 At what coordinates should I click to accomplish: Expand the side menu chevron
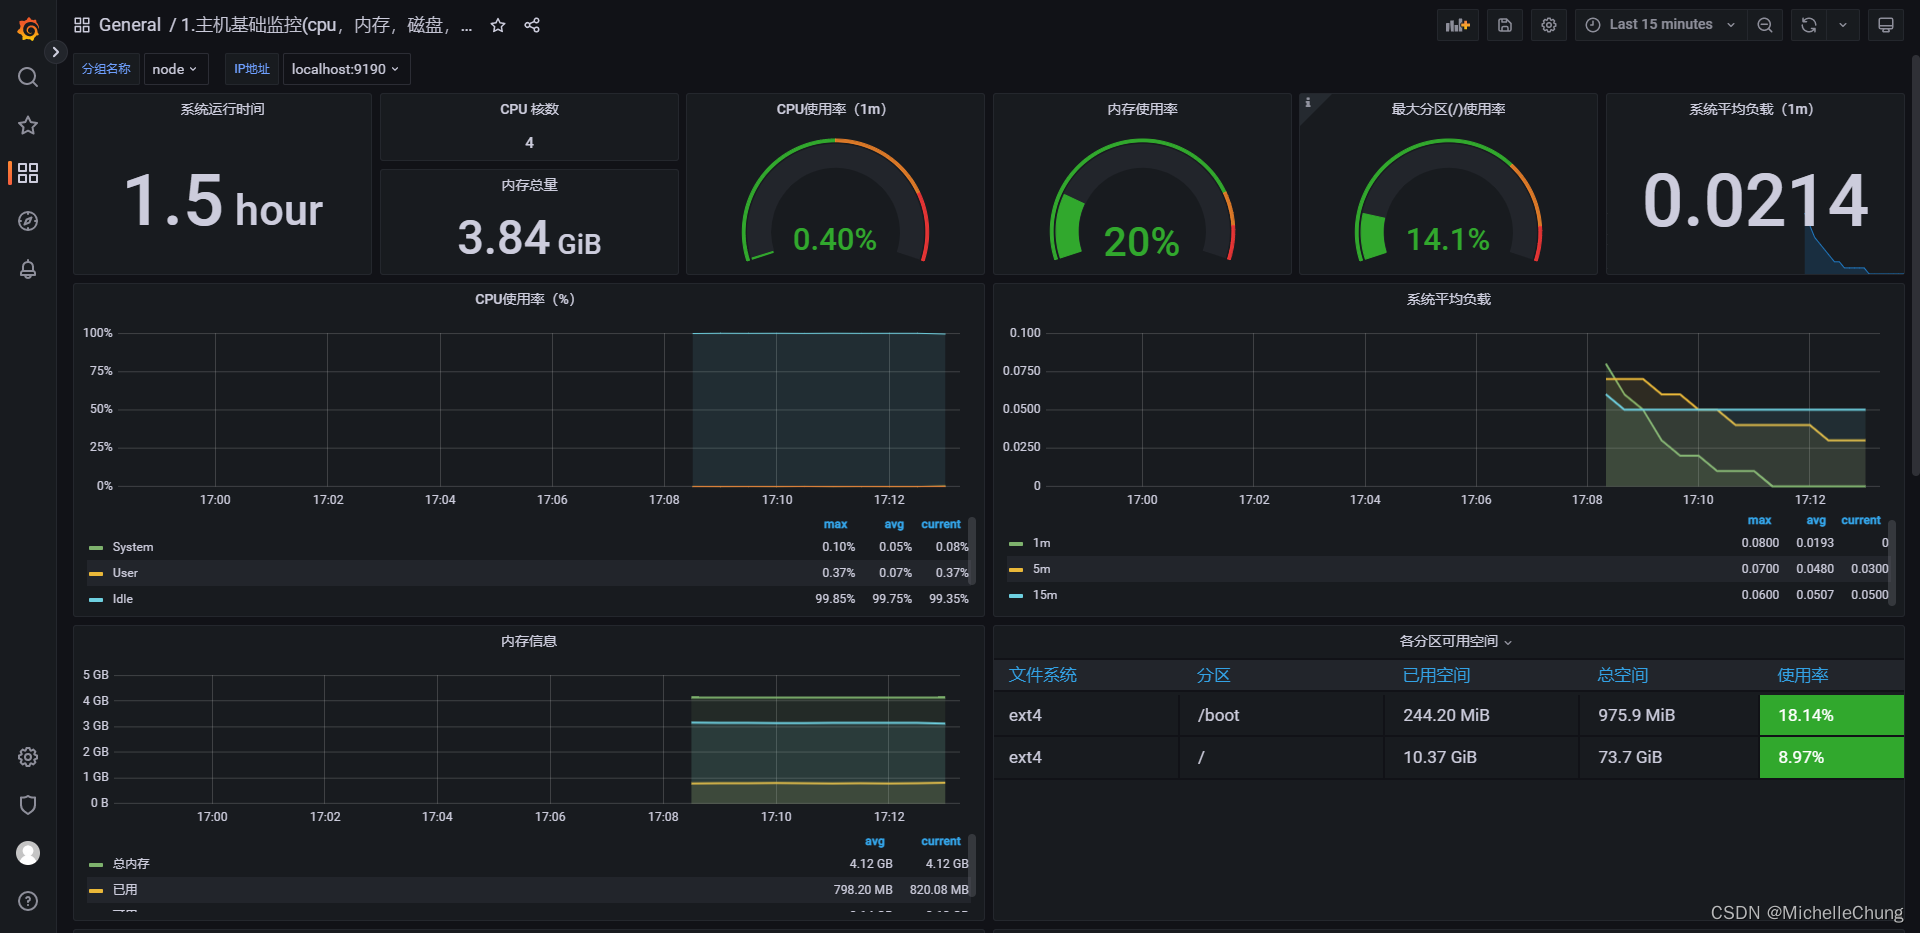[x=56, y=52]
